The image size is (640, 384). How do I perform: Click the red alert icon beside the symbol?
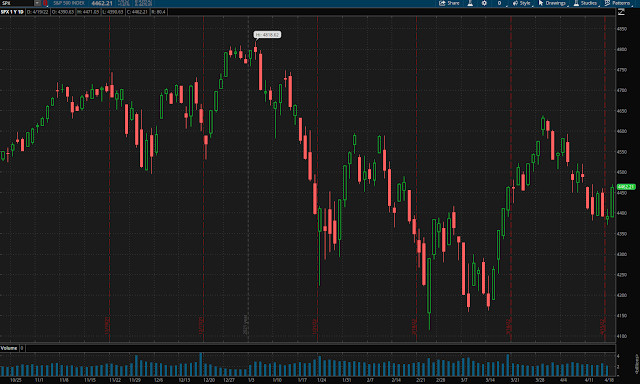(45, 3)
